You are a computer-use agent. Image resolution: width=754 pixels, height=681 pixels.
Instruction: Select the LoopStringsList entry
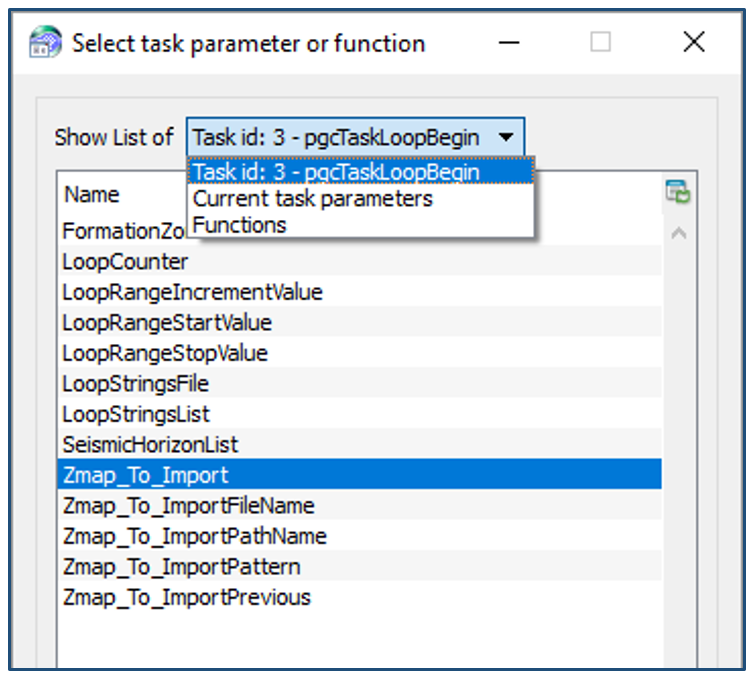point(136,414)
